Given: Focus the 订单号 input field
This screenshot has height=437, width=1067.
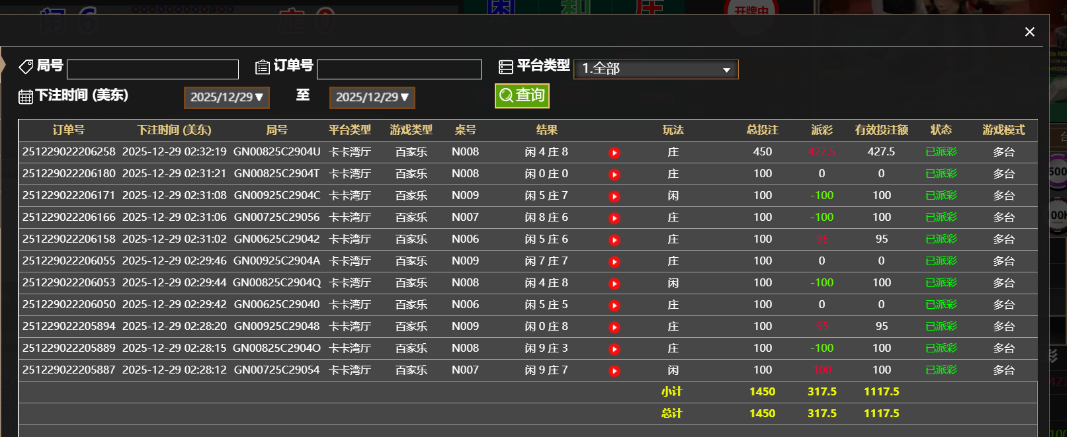Looking at the screenshot, I should click(399, 69).
